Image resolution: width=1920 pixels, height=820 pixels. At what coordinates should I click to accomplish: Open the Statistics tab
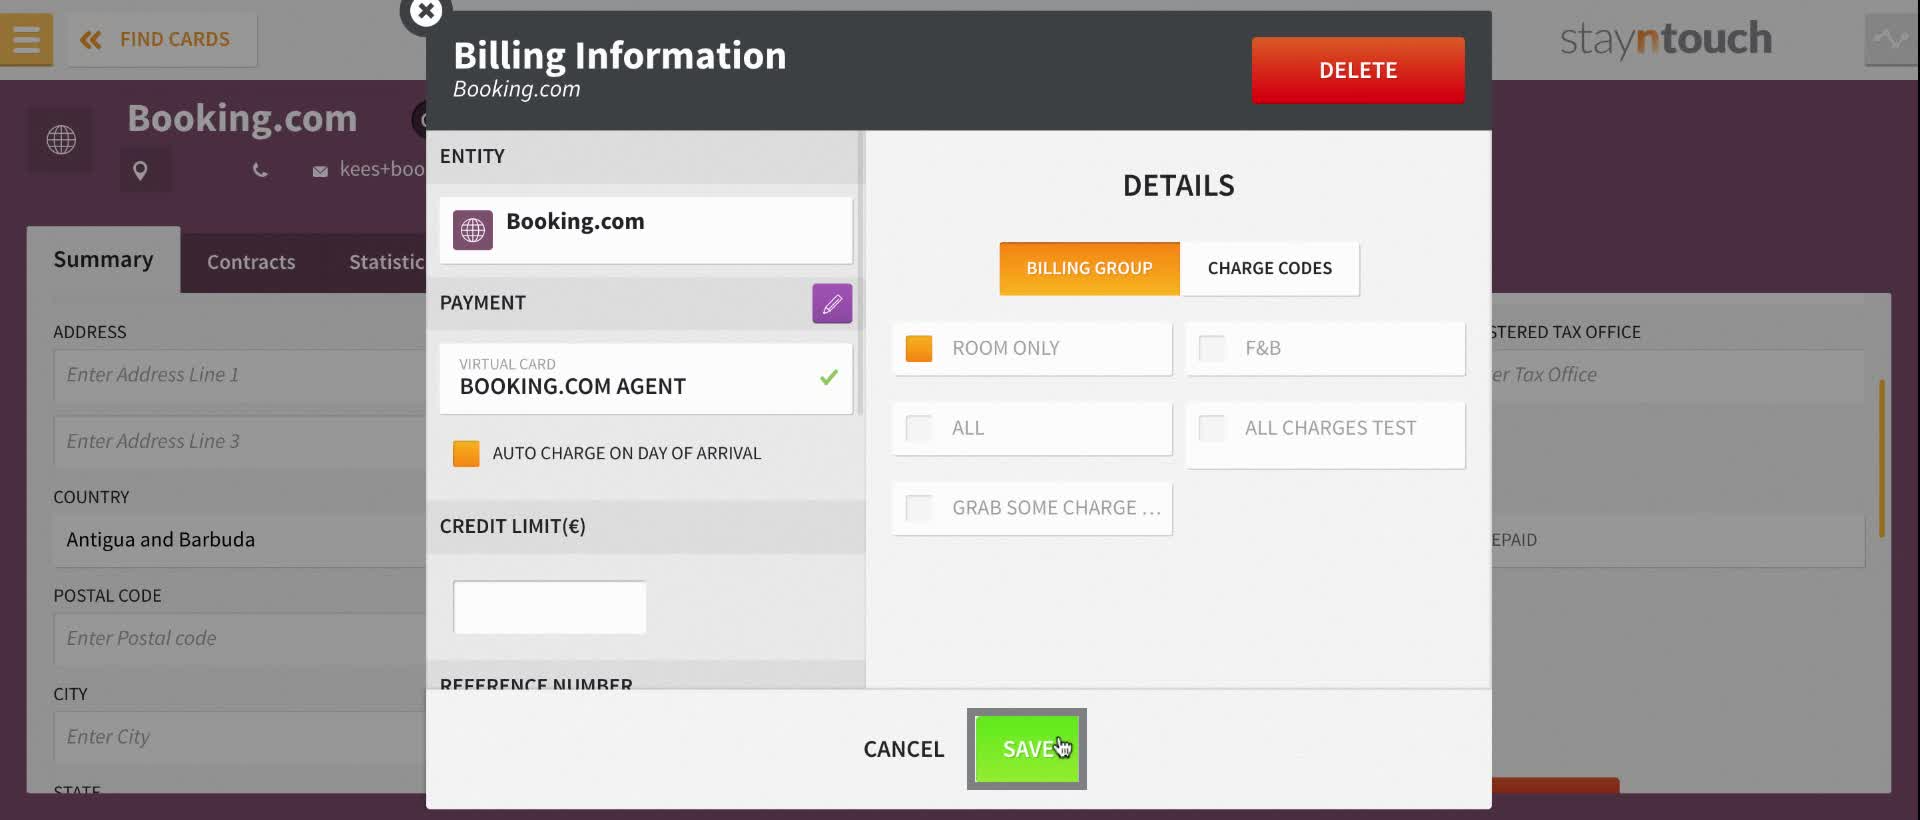coord(387,263)
